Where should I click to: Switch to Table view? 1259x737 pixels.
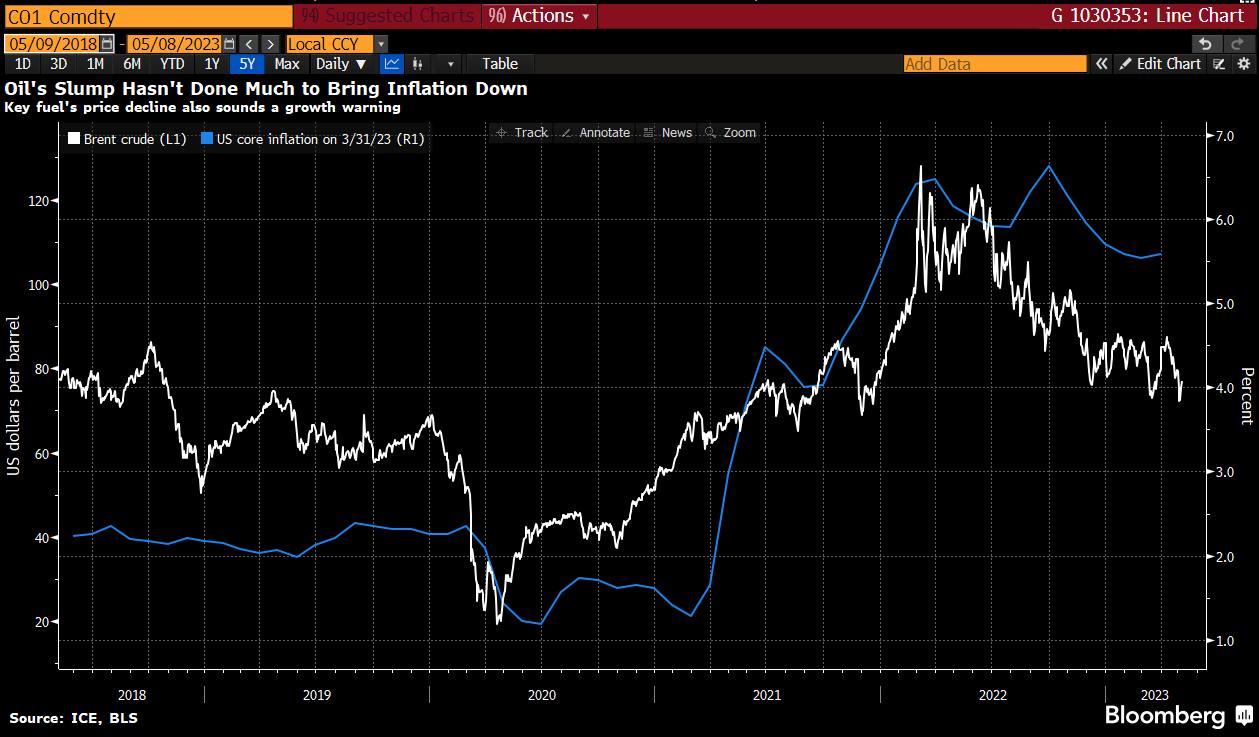(500, 64)
